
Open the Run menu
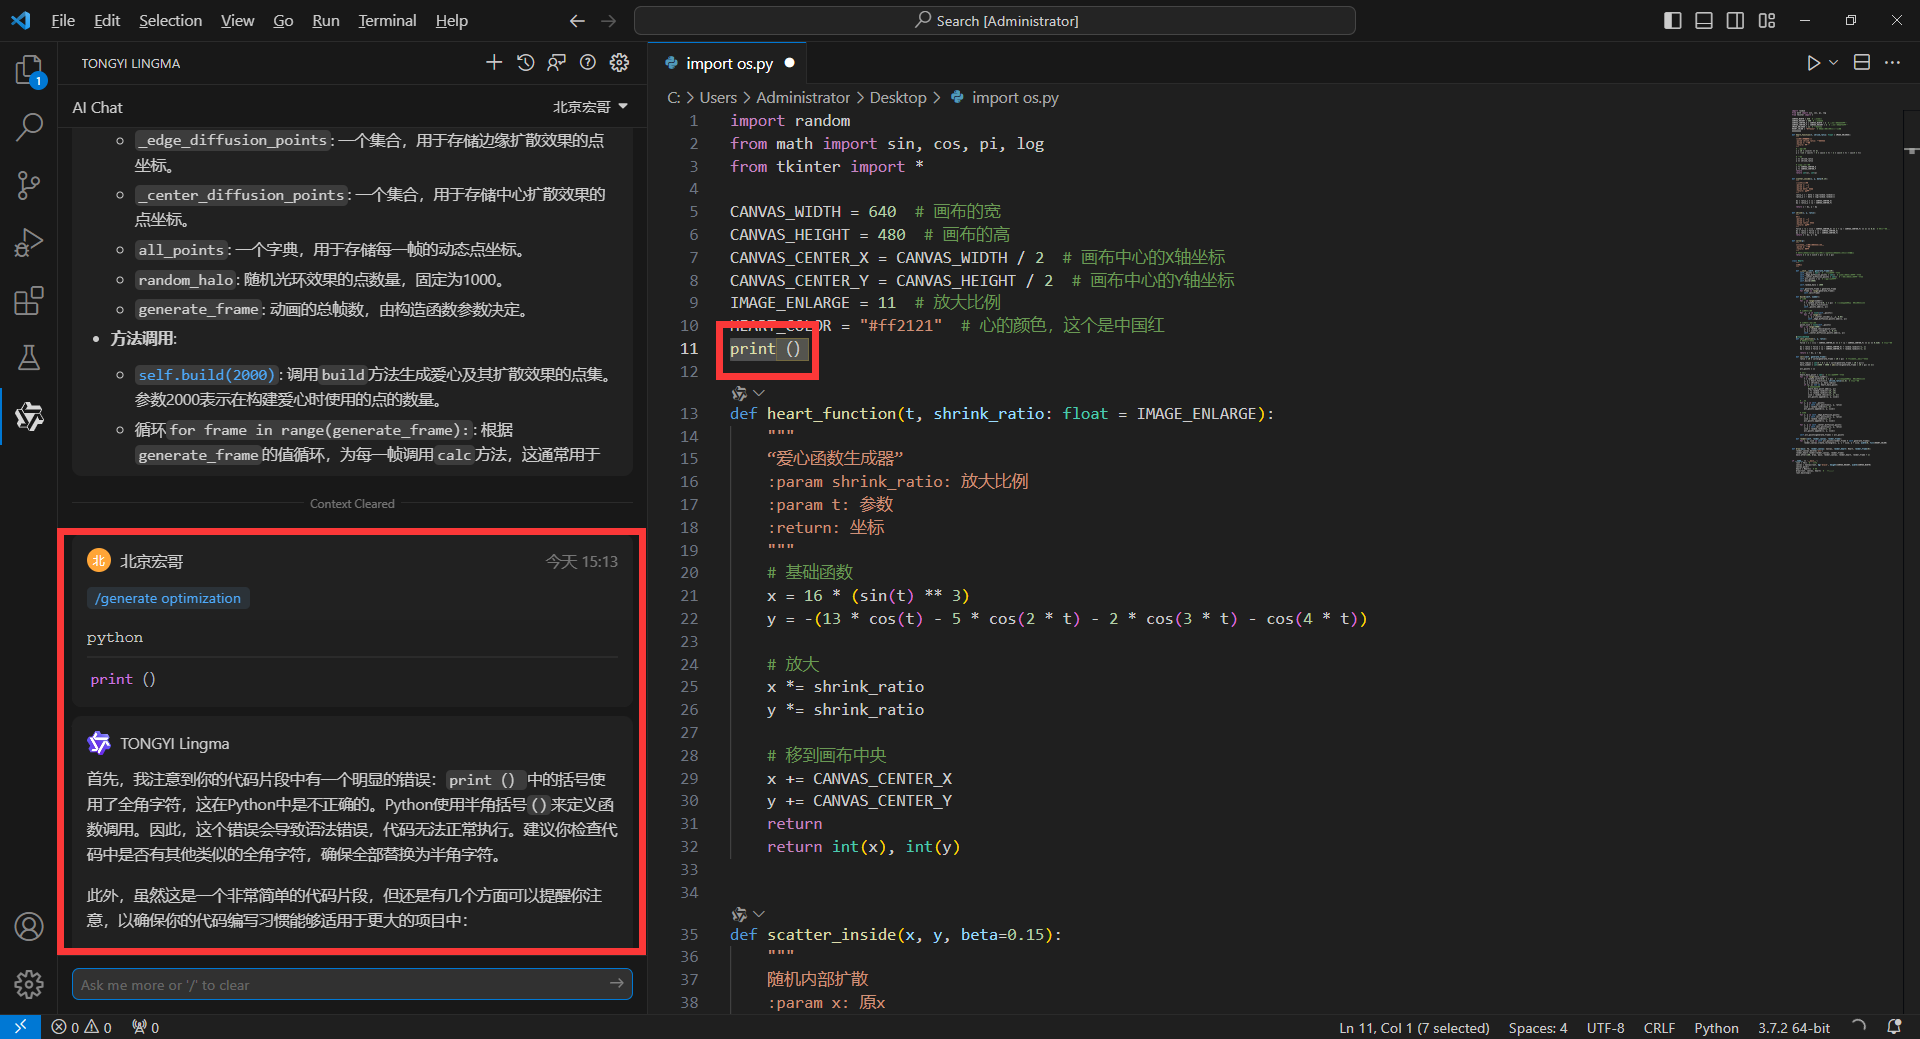[325, 20]
